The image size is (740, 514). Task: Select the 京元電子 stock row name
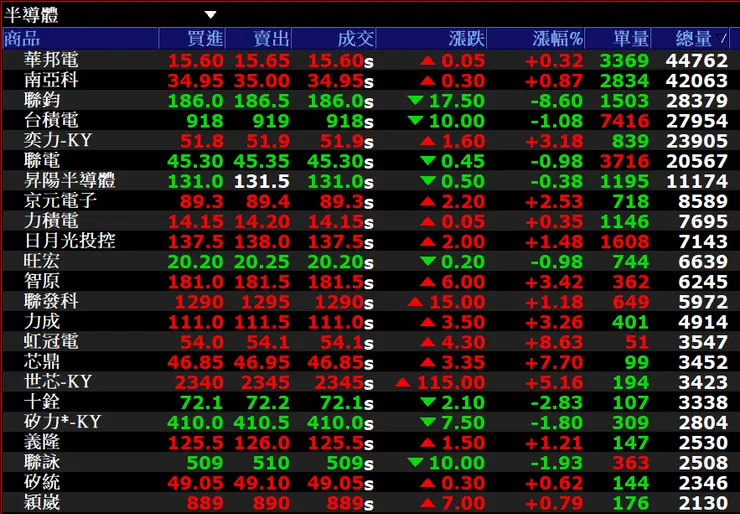tap(60, 201)
